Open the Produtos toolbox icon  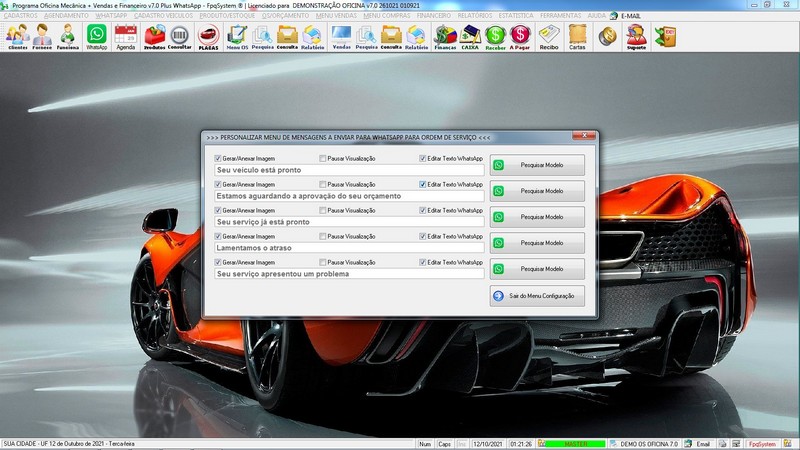coord(155,37)
